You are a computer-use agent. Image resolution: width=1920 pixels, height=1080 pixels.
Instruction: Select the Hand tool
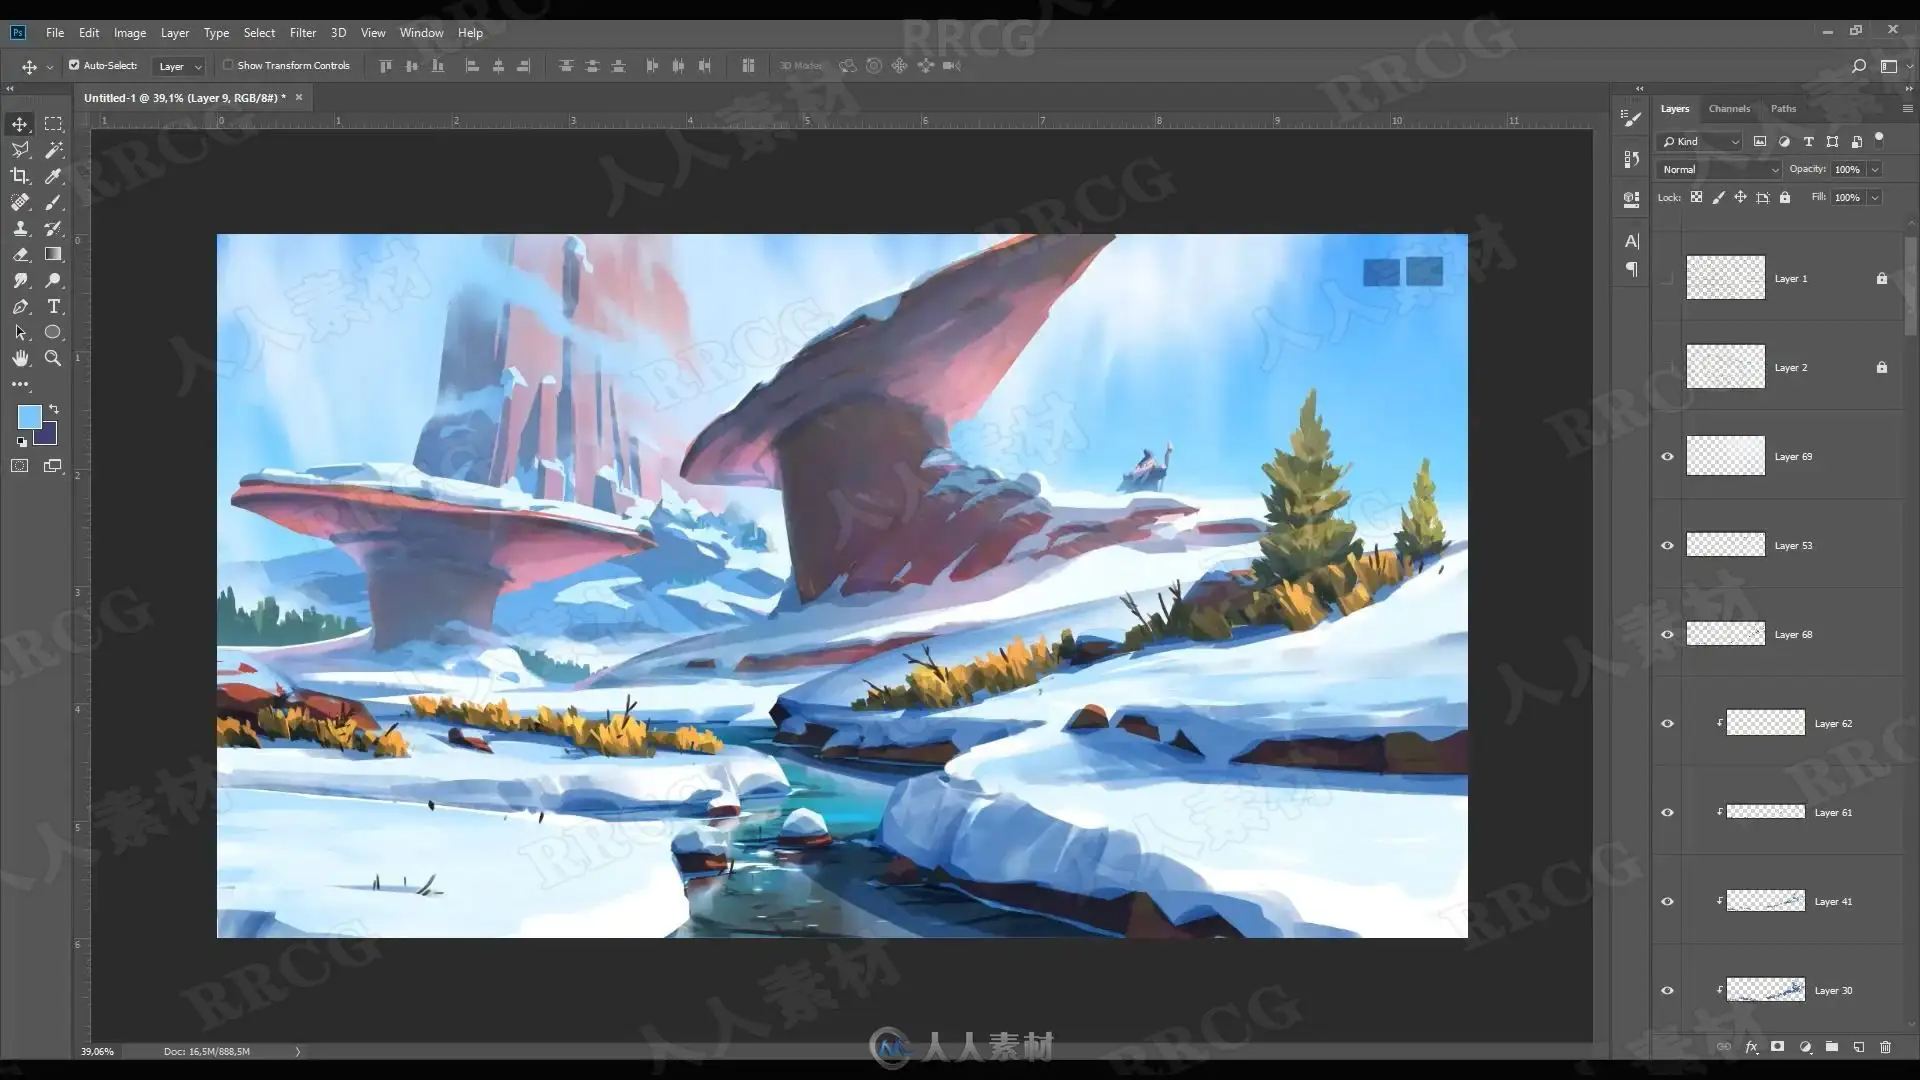[20, 358]
